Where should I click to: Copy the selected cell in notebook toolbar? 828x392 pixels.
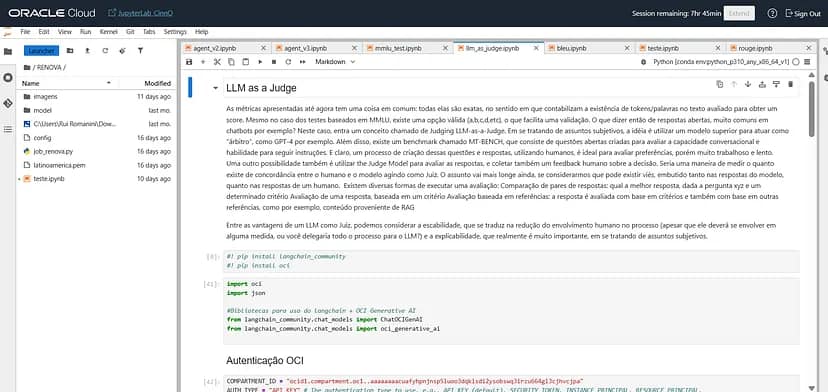click(x=231, y=62)
